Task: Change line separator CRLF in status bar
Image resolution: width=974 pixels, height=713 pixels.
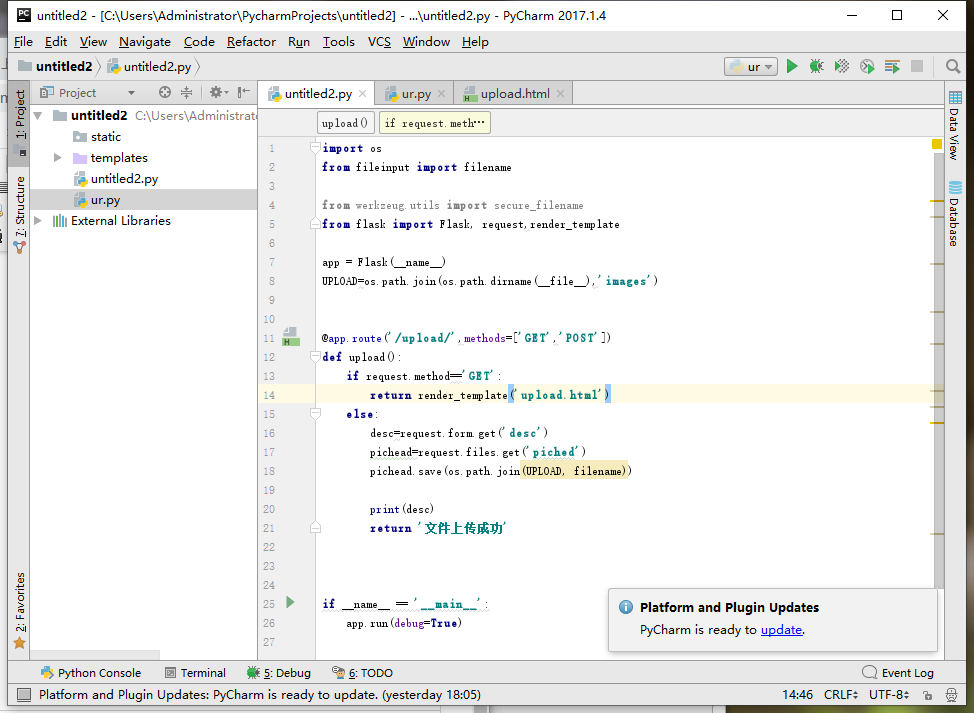Action: pyautogui.click(x=841, y=694)
